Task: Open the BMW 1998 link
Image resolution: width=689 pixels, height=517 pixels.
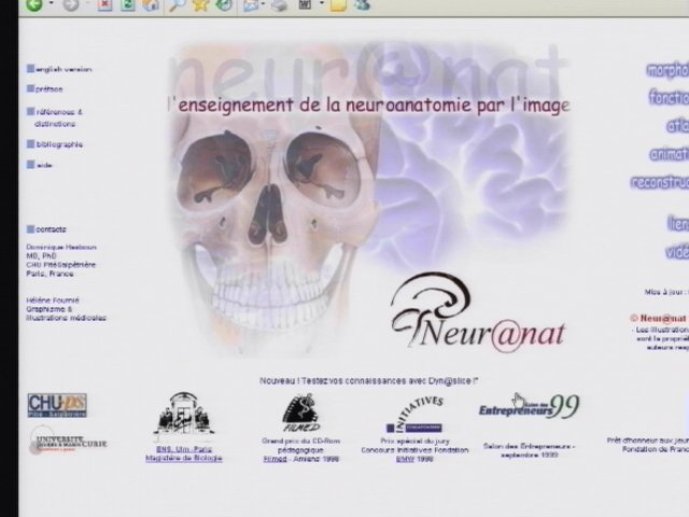Action: (x=414, y=459)
